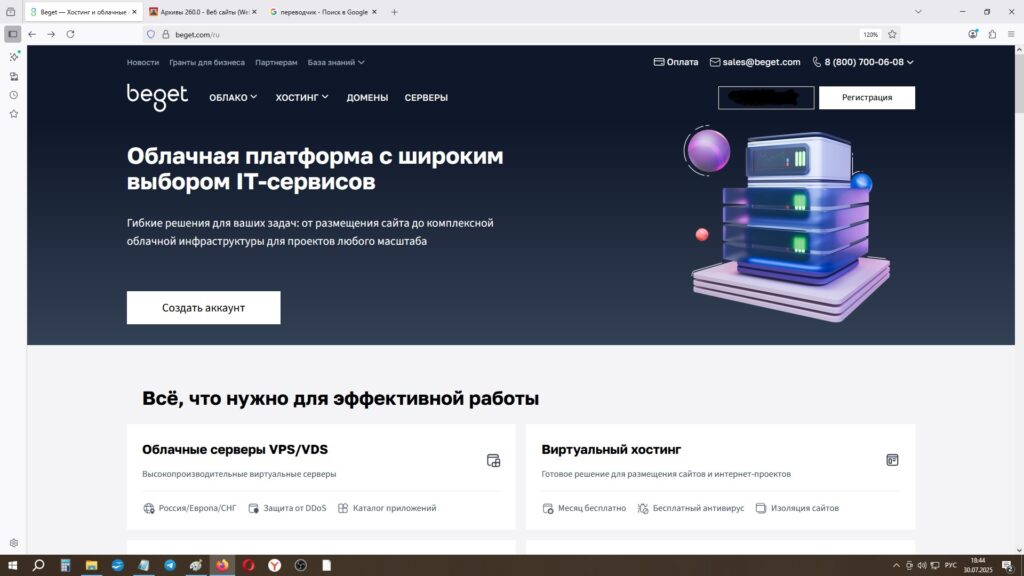Viewport: 1024px width, 576px height.
Task: Open Виртуальный хостинг heading
Action: point(611,449)
